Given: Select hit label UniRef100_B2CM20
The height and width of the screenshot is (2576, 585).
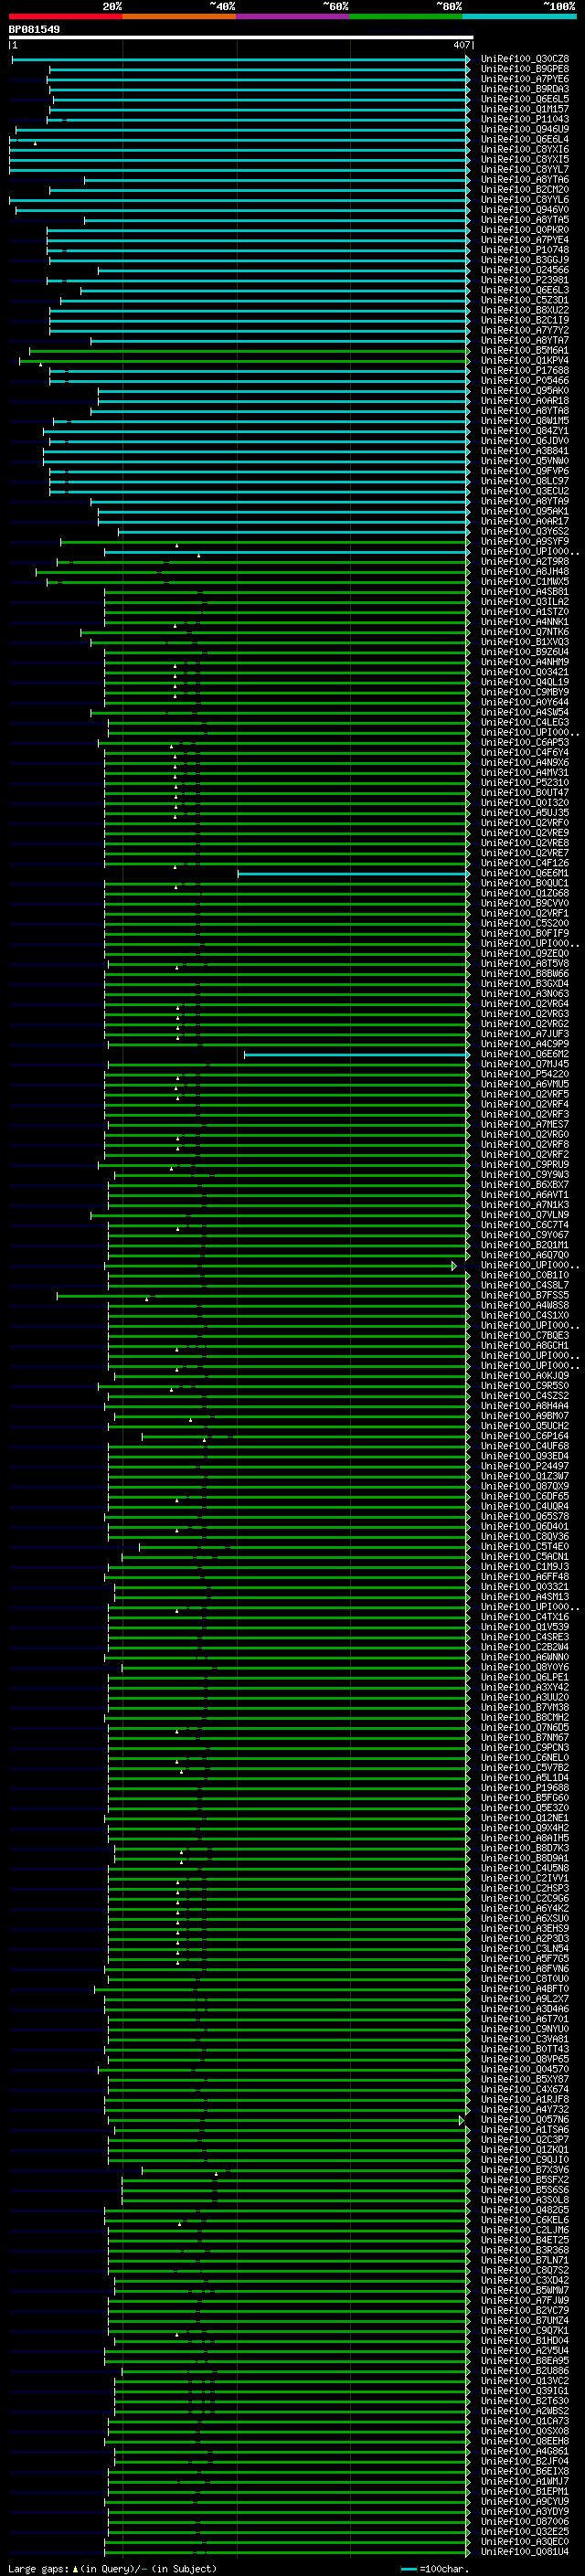Looking at the screenshot, I should [x=525, y=189].
